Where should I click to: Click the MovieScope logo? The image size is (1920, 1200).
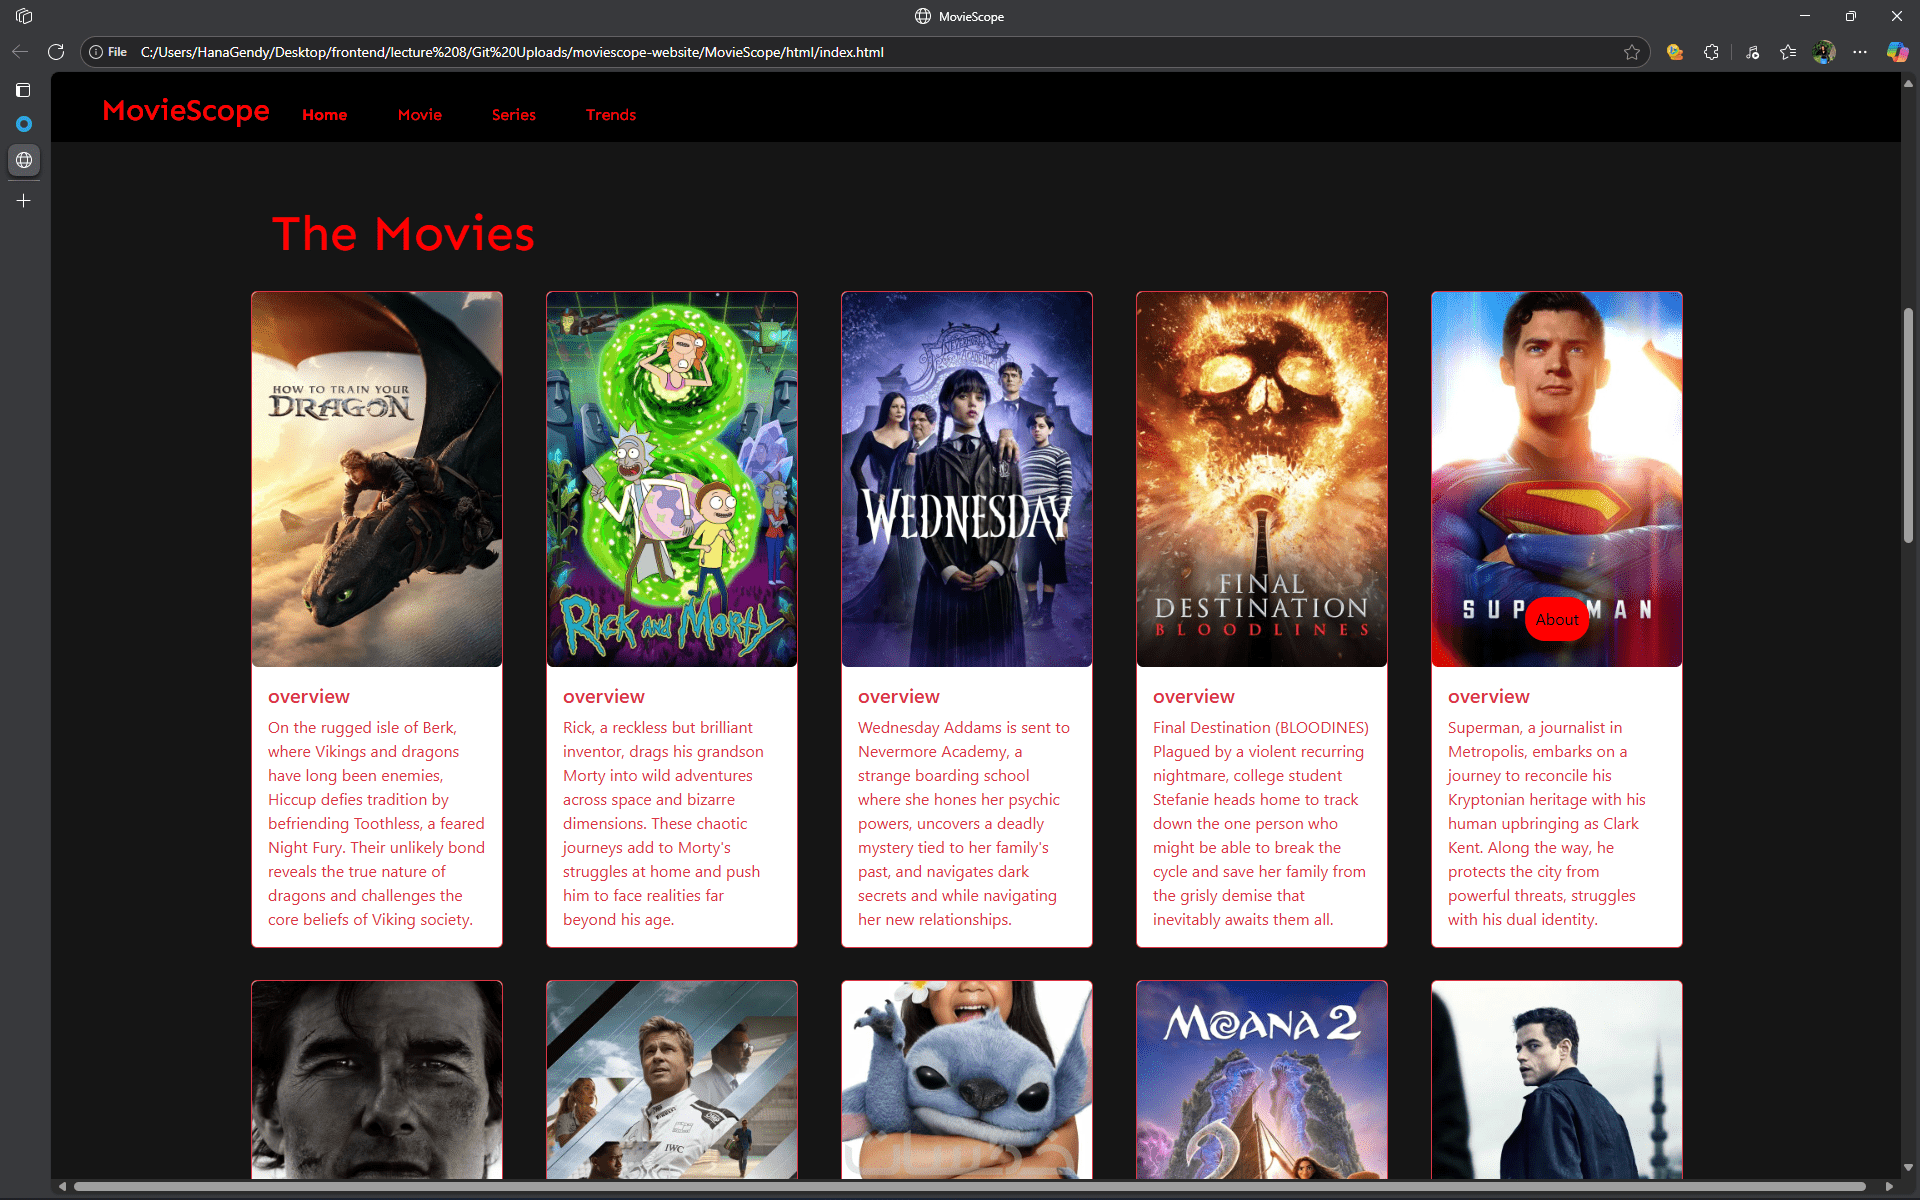186,111
